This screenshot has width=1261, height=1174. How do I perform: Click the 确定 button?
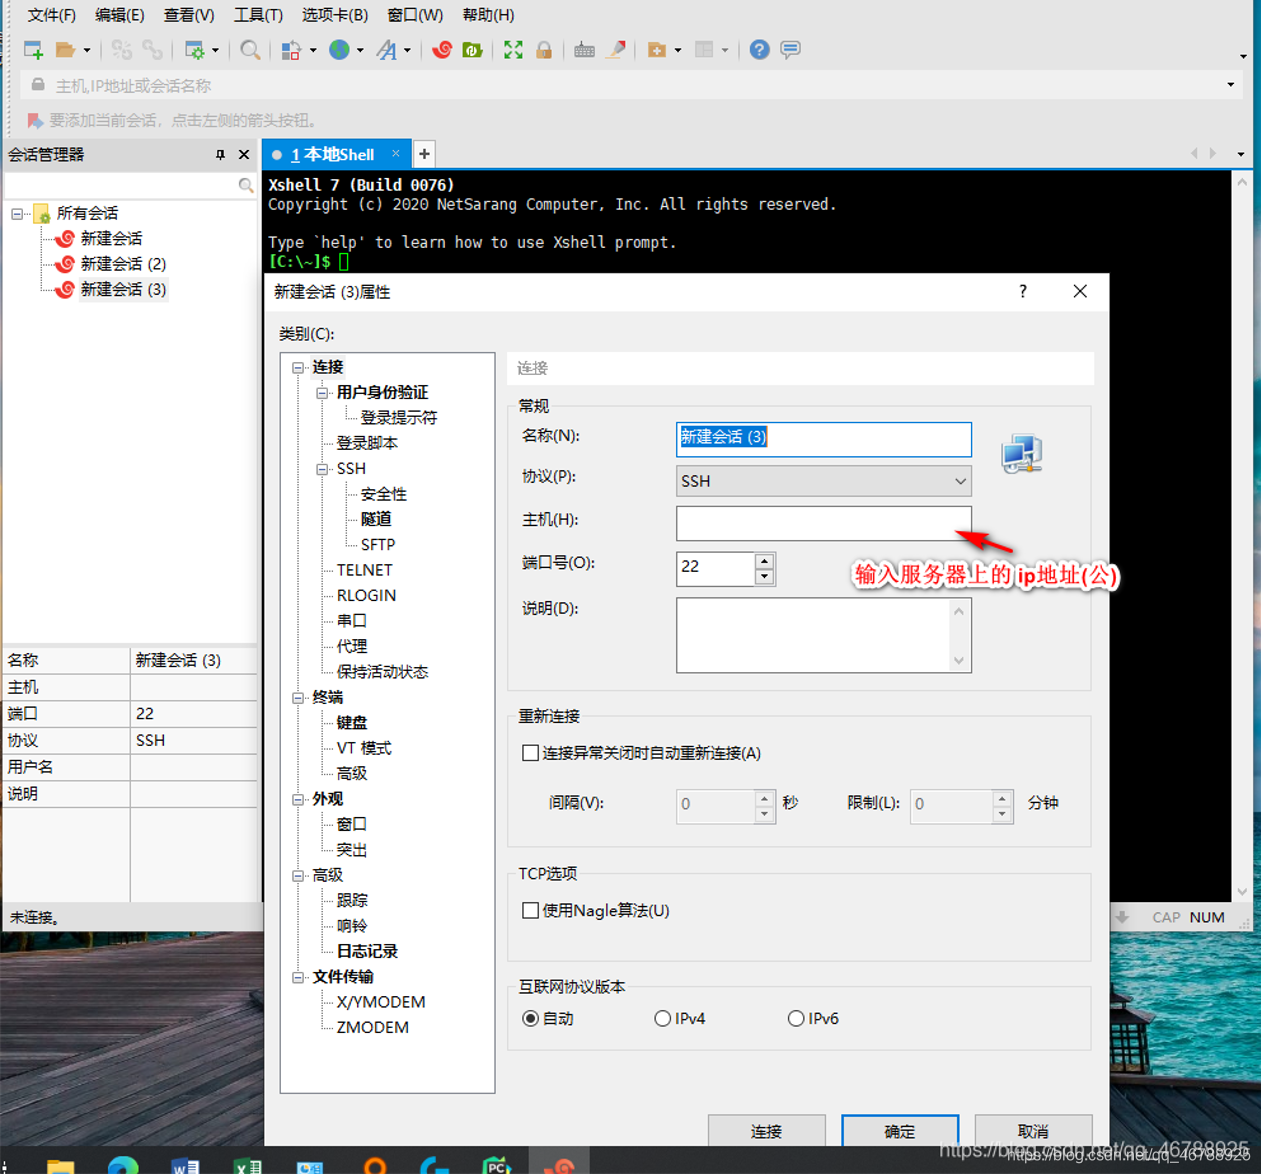coord(900,1131)
